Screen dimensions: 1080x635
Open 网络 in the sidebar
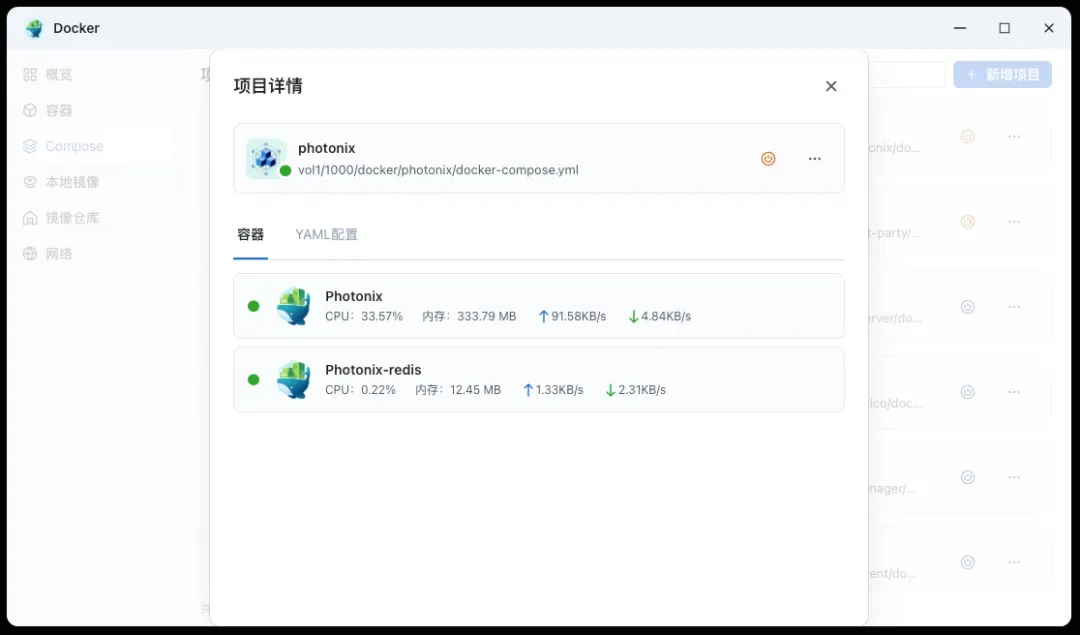coord(59,254)
